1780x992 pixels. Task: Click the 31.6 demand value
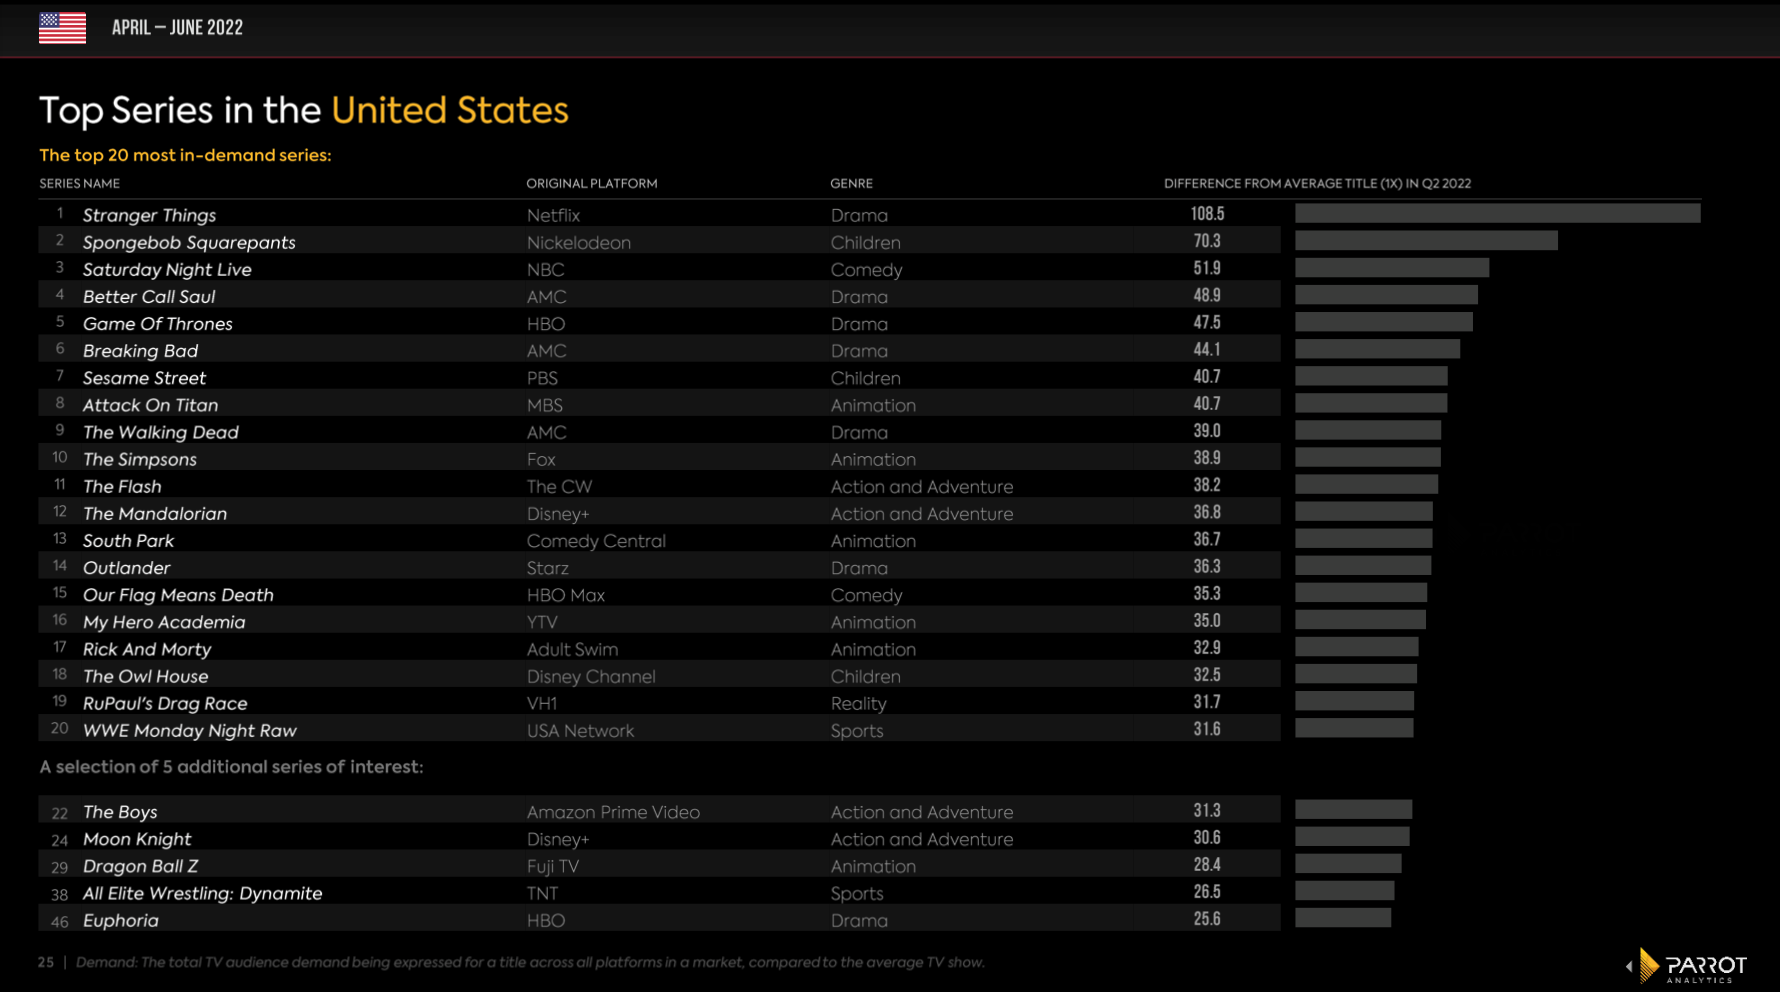tap(1207, 728)
